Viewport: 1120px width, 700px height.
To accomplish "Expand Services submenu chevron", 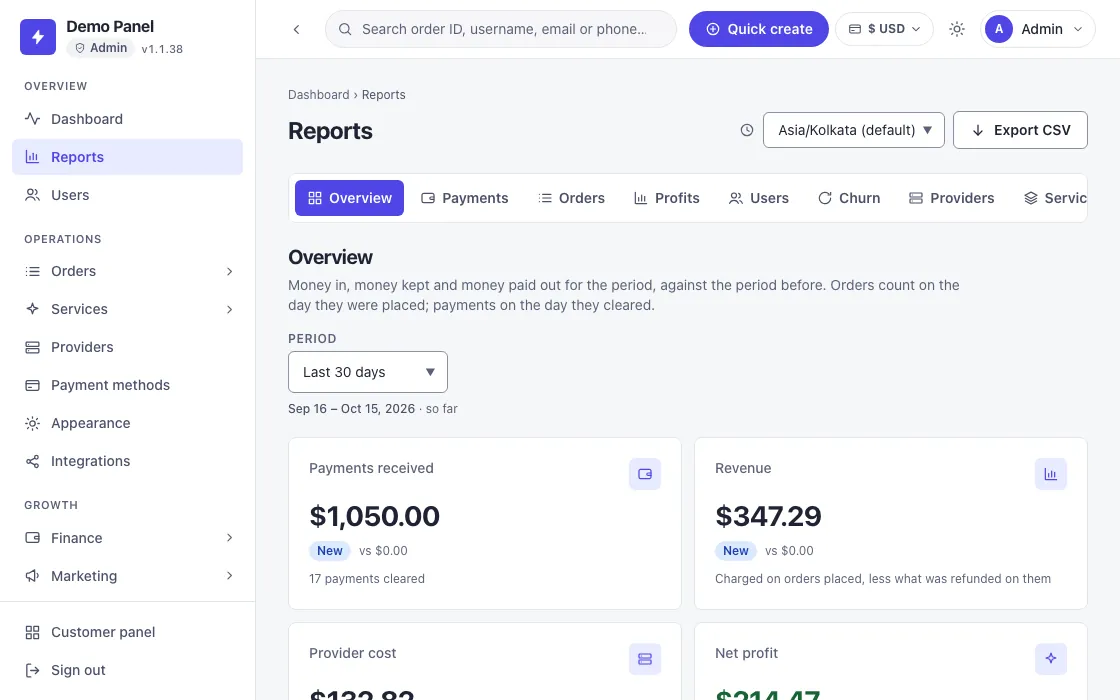I will point(229,309).
